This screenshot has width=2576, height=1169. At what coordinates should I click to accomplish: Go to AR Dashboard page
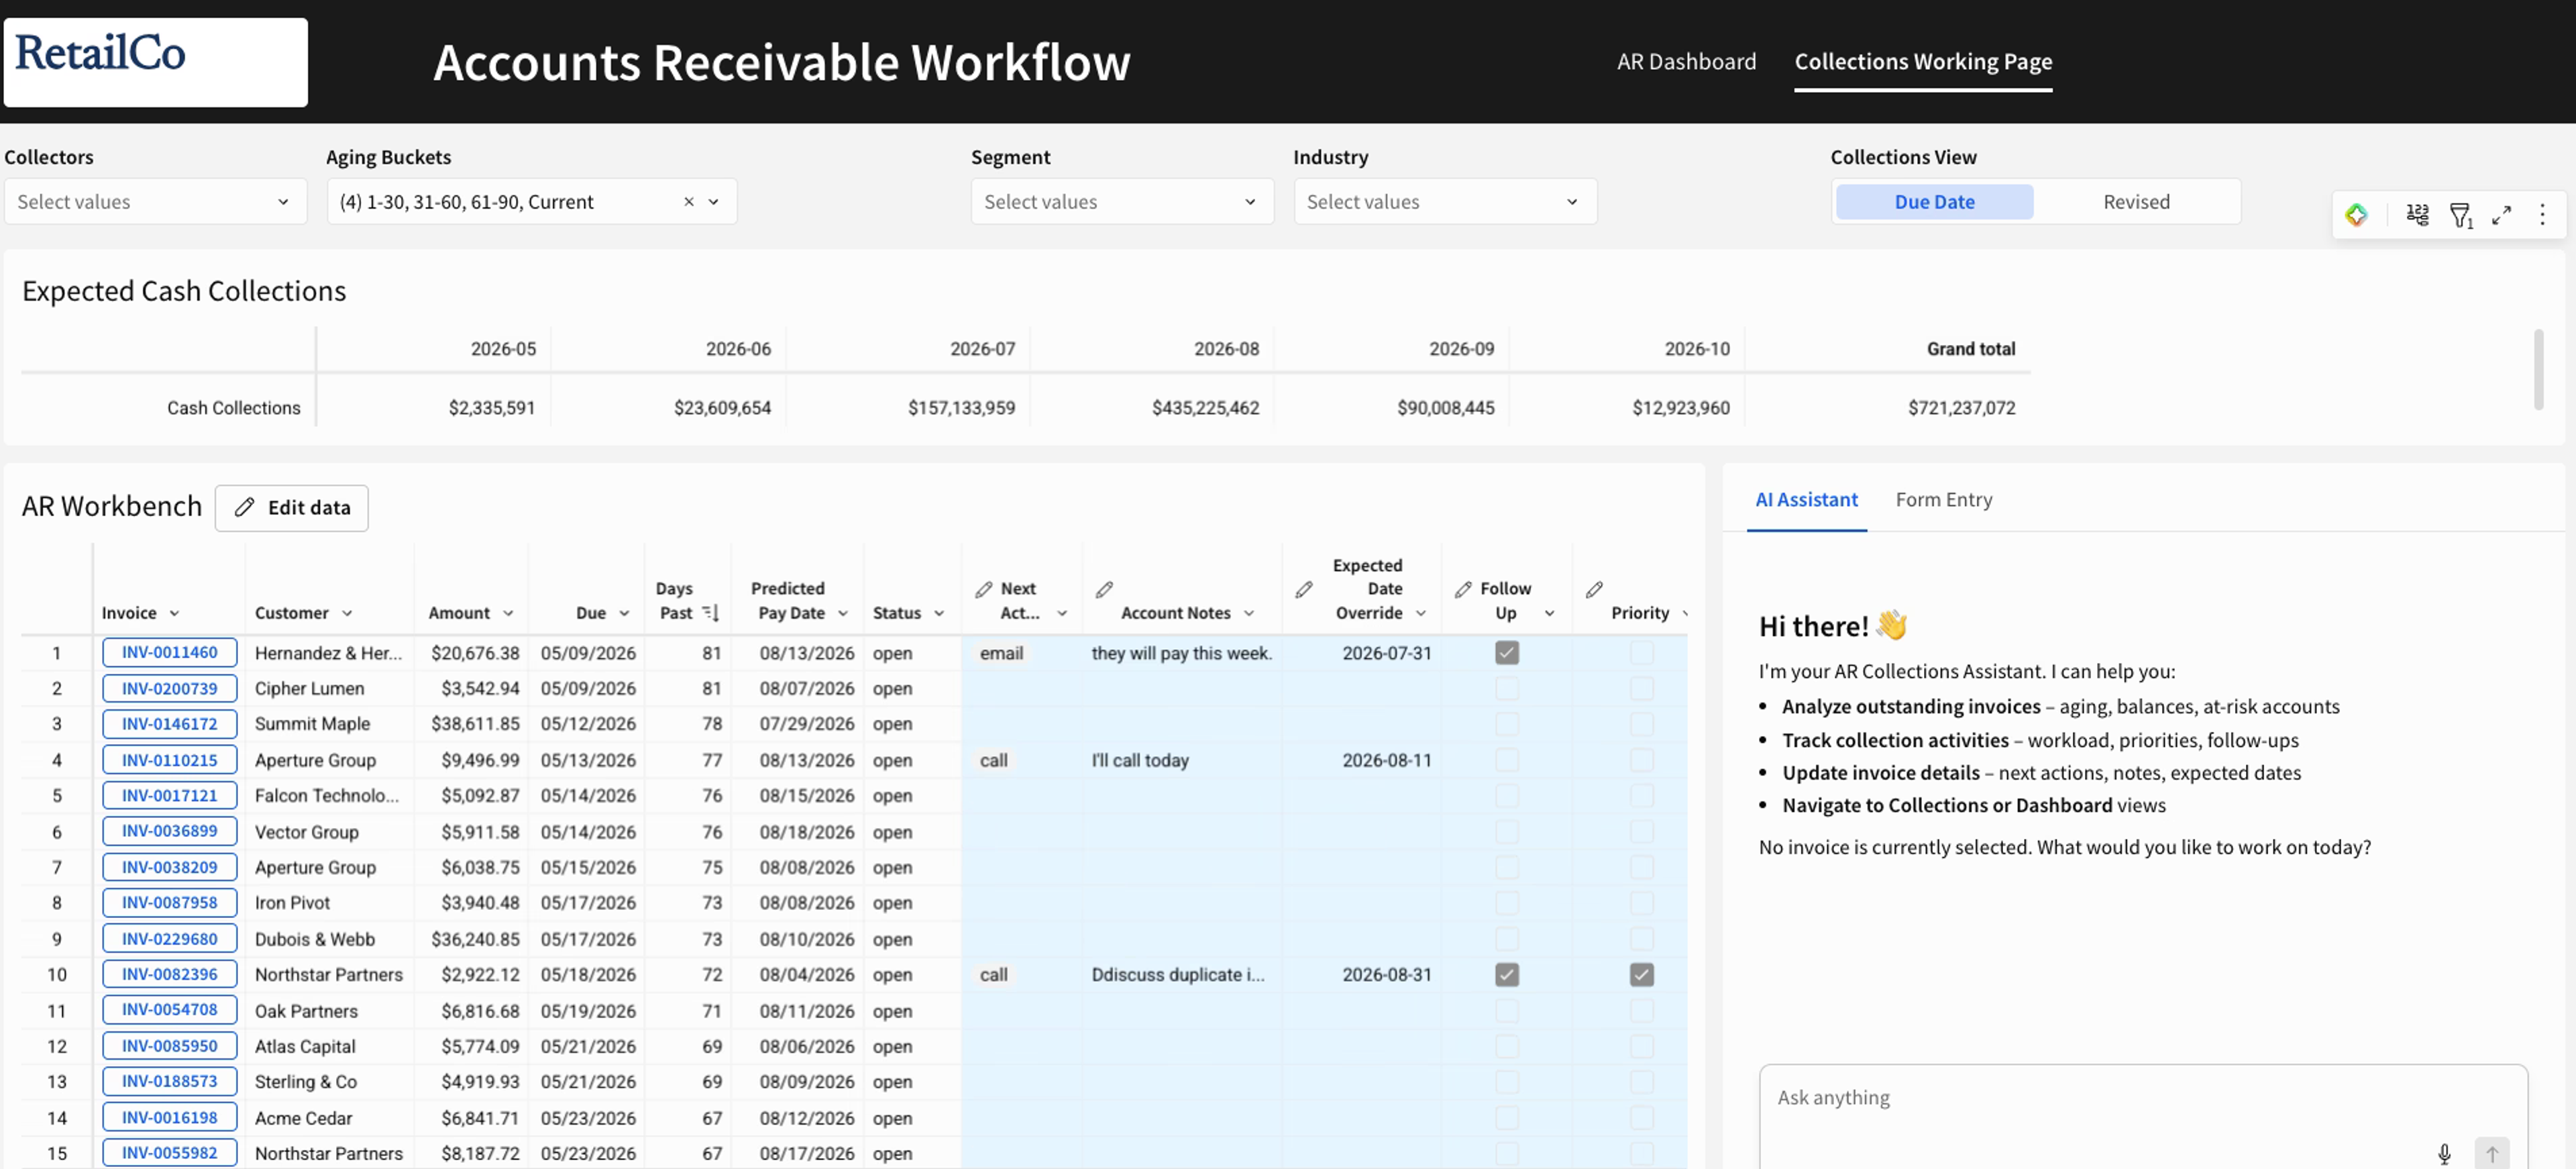pyautogui.click(x=1686, y=61)
